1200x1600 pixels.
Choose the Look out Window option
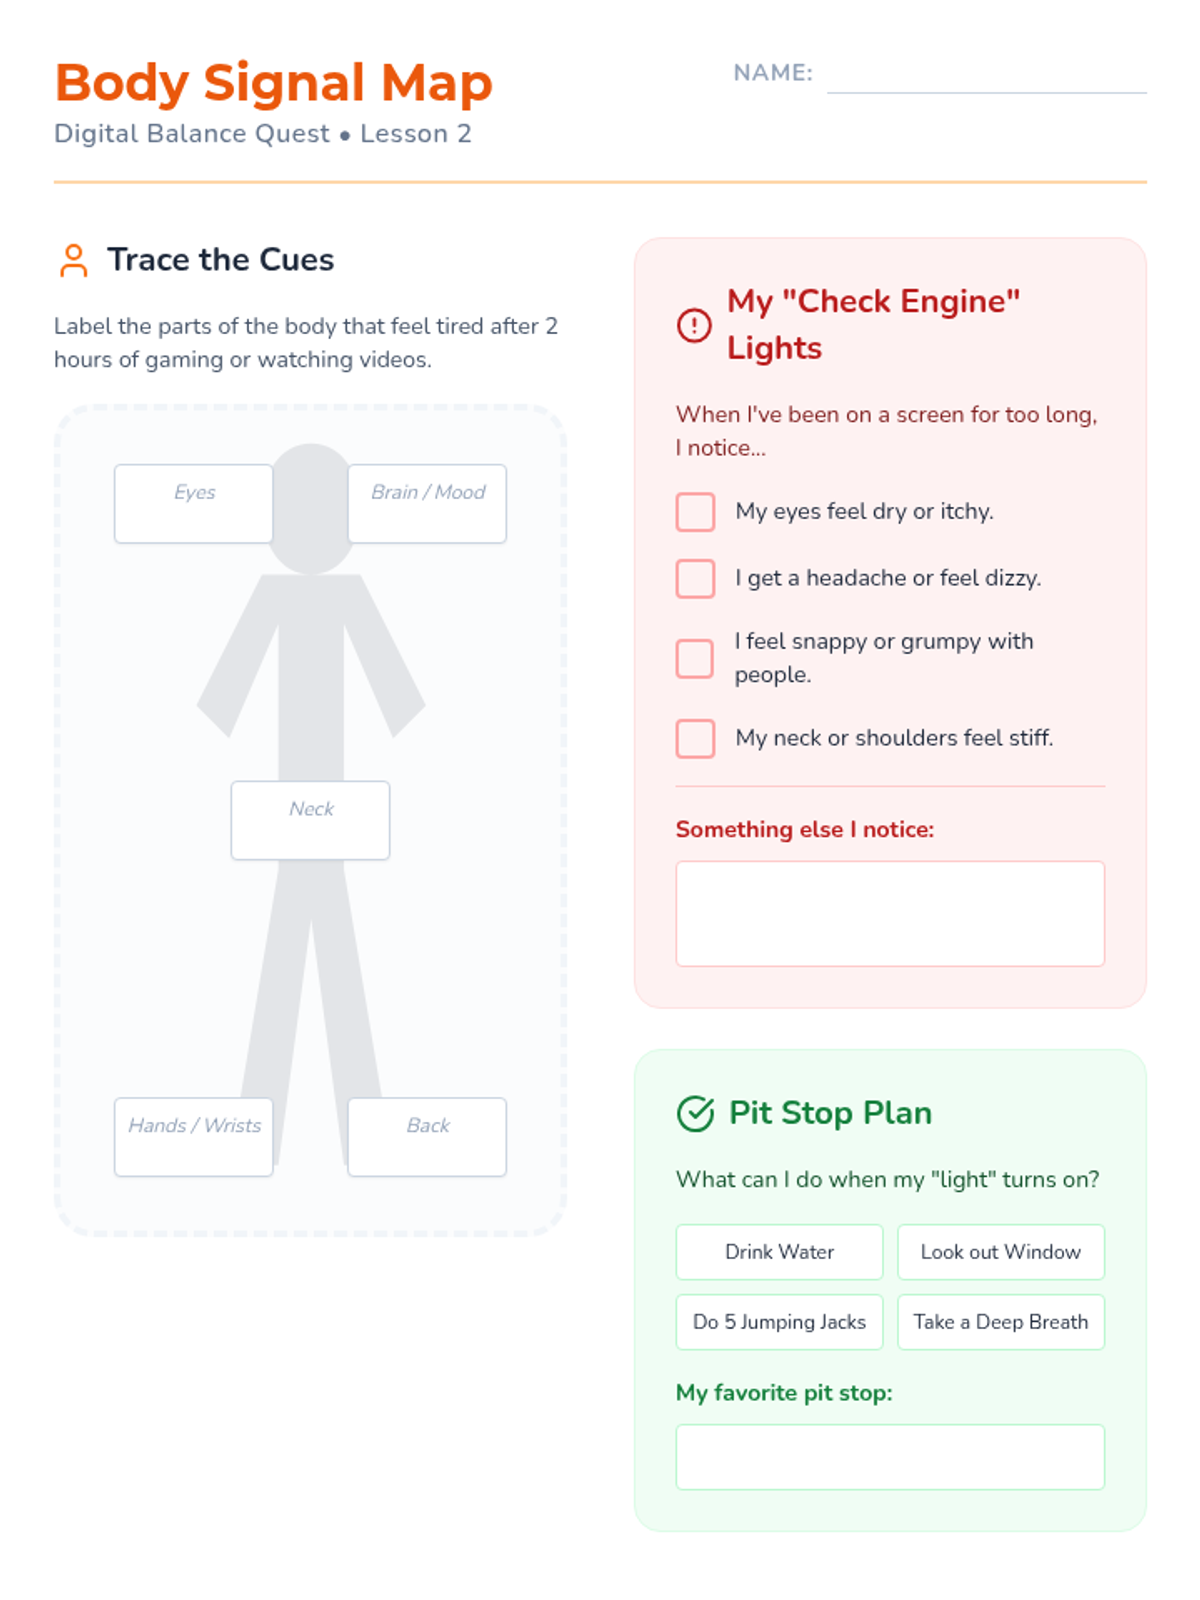pyautogui.click(x=1001, y=1252)
